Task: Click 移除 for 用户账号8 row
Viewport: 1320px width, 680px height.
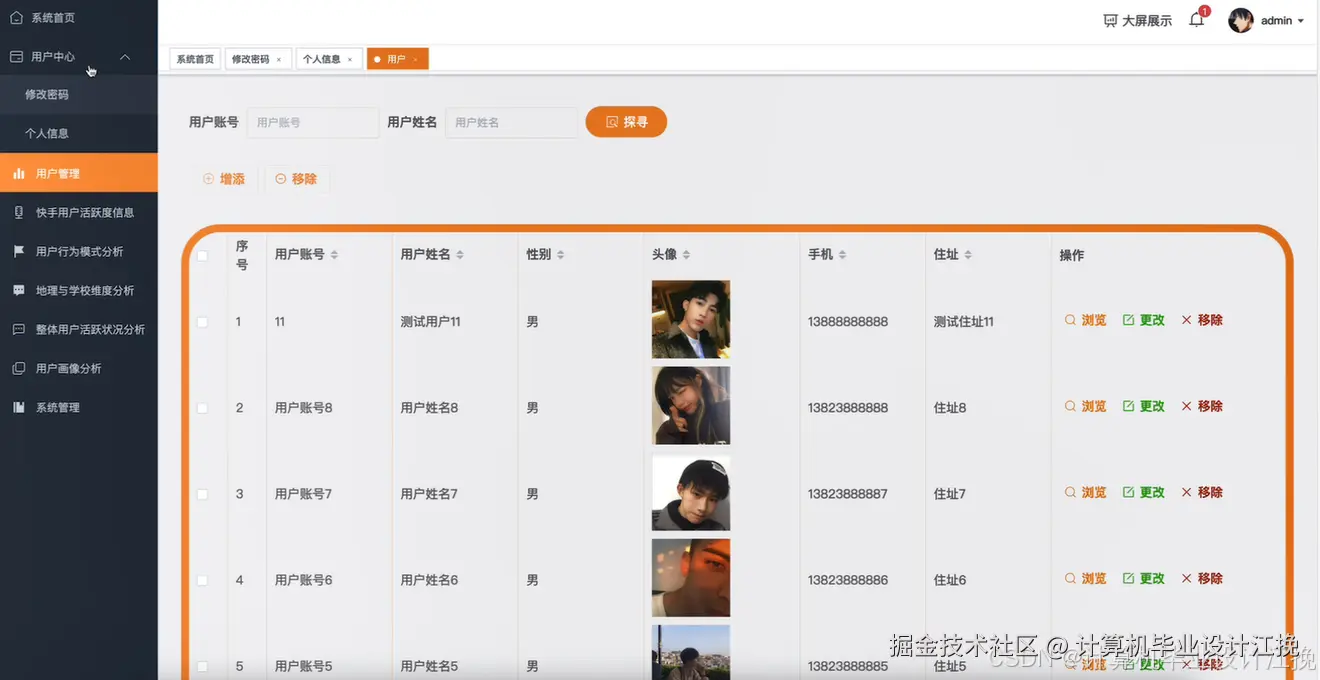Action: [x=1202, y=406]
